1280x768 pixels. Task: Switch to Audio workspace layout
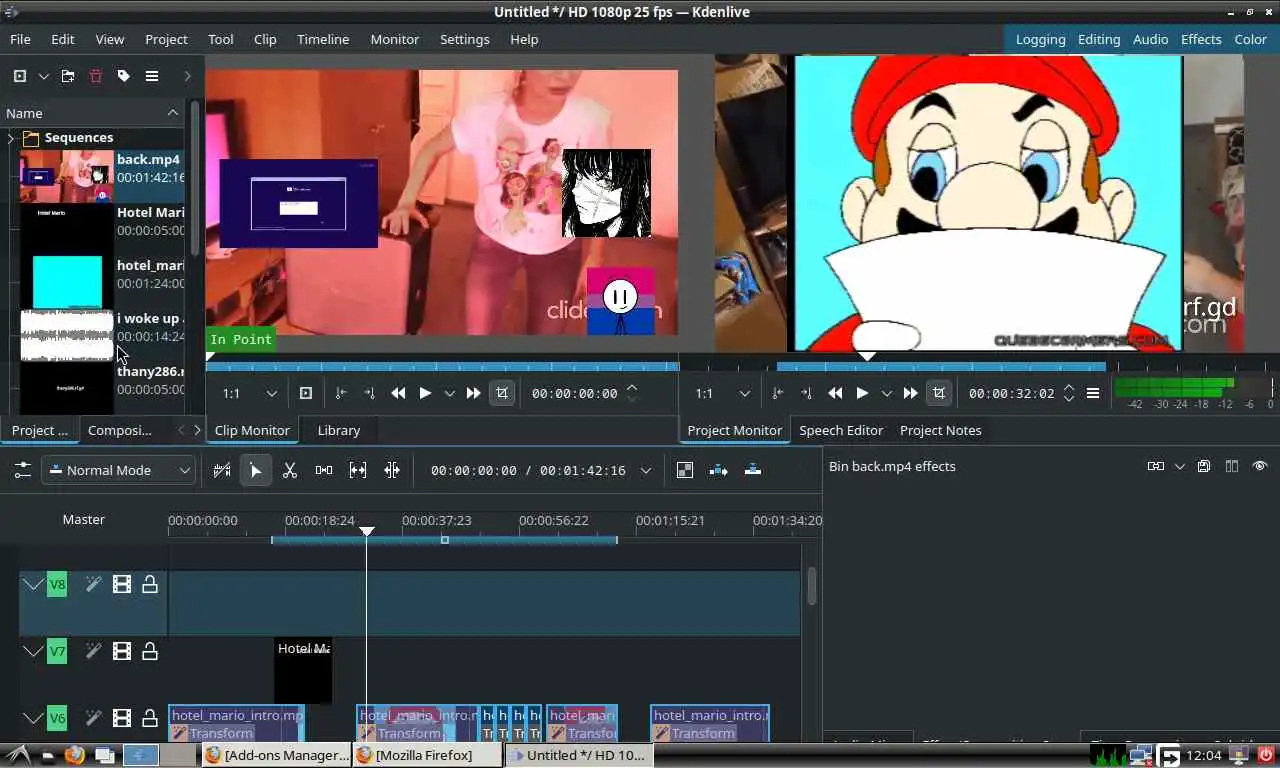pyautogui.click(x=1150, y=39)
